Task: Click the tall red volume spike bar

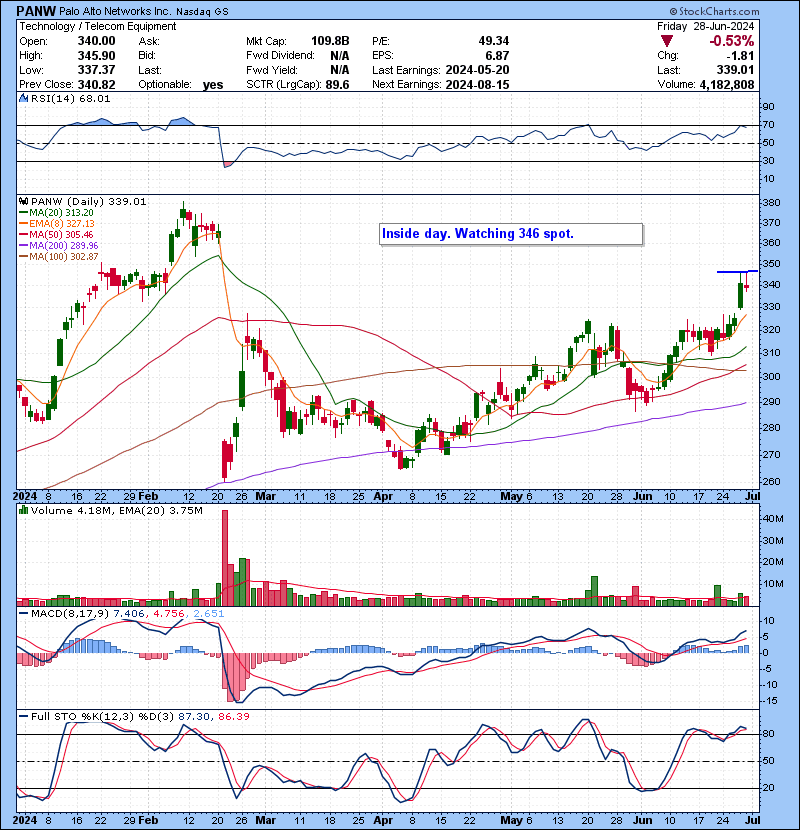Action: 225,558
